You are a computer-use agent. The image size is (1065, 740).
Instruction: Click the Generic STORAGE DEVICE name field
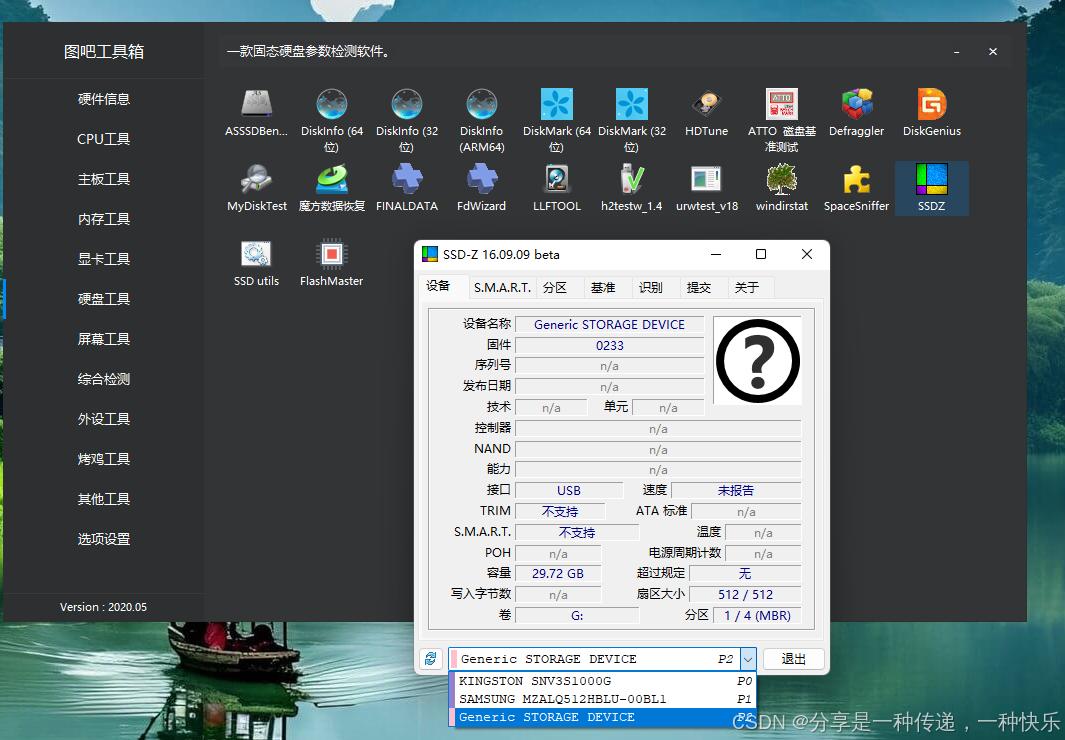click(609, 325)
